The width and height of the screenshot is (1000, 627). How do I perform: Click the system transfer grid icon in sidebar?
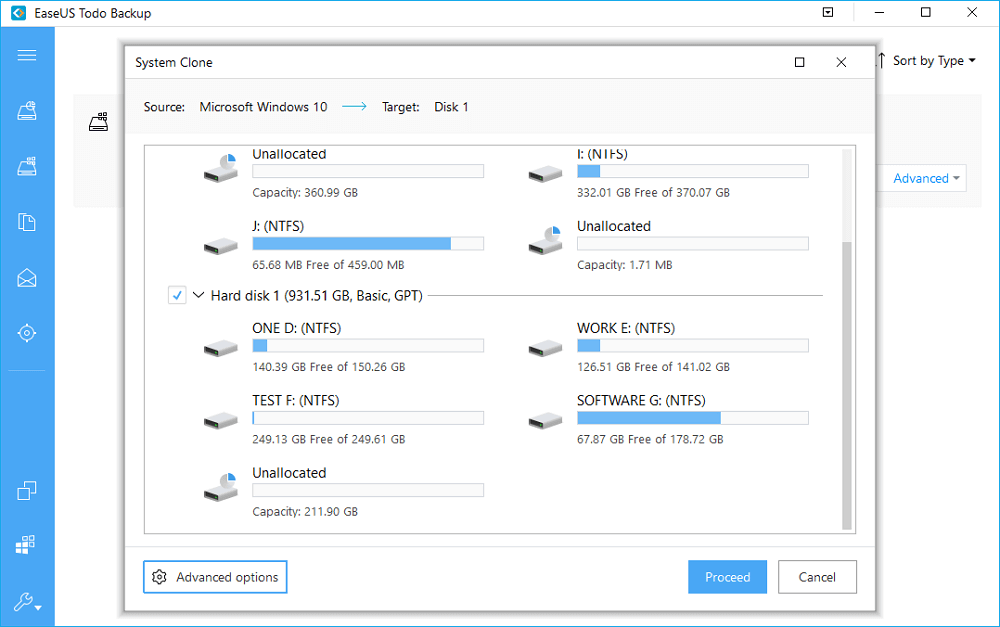[26, 544]
